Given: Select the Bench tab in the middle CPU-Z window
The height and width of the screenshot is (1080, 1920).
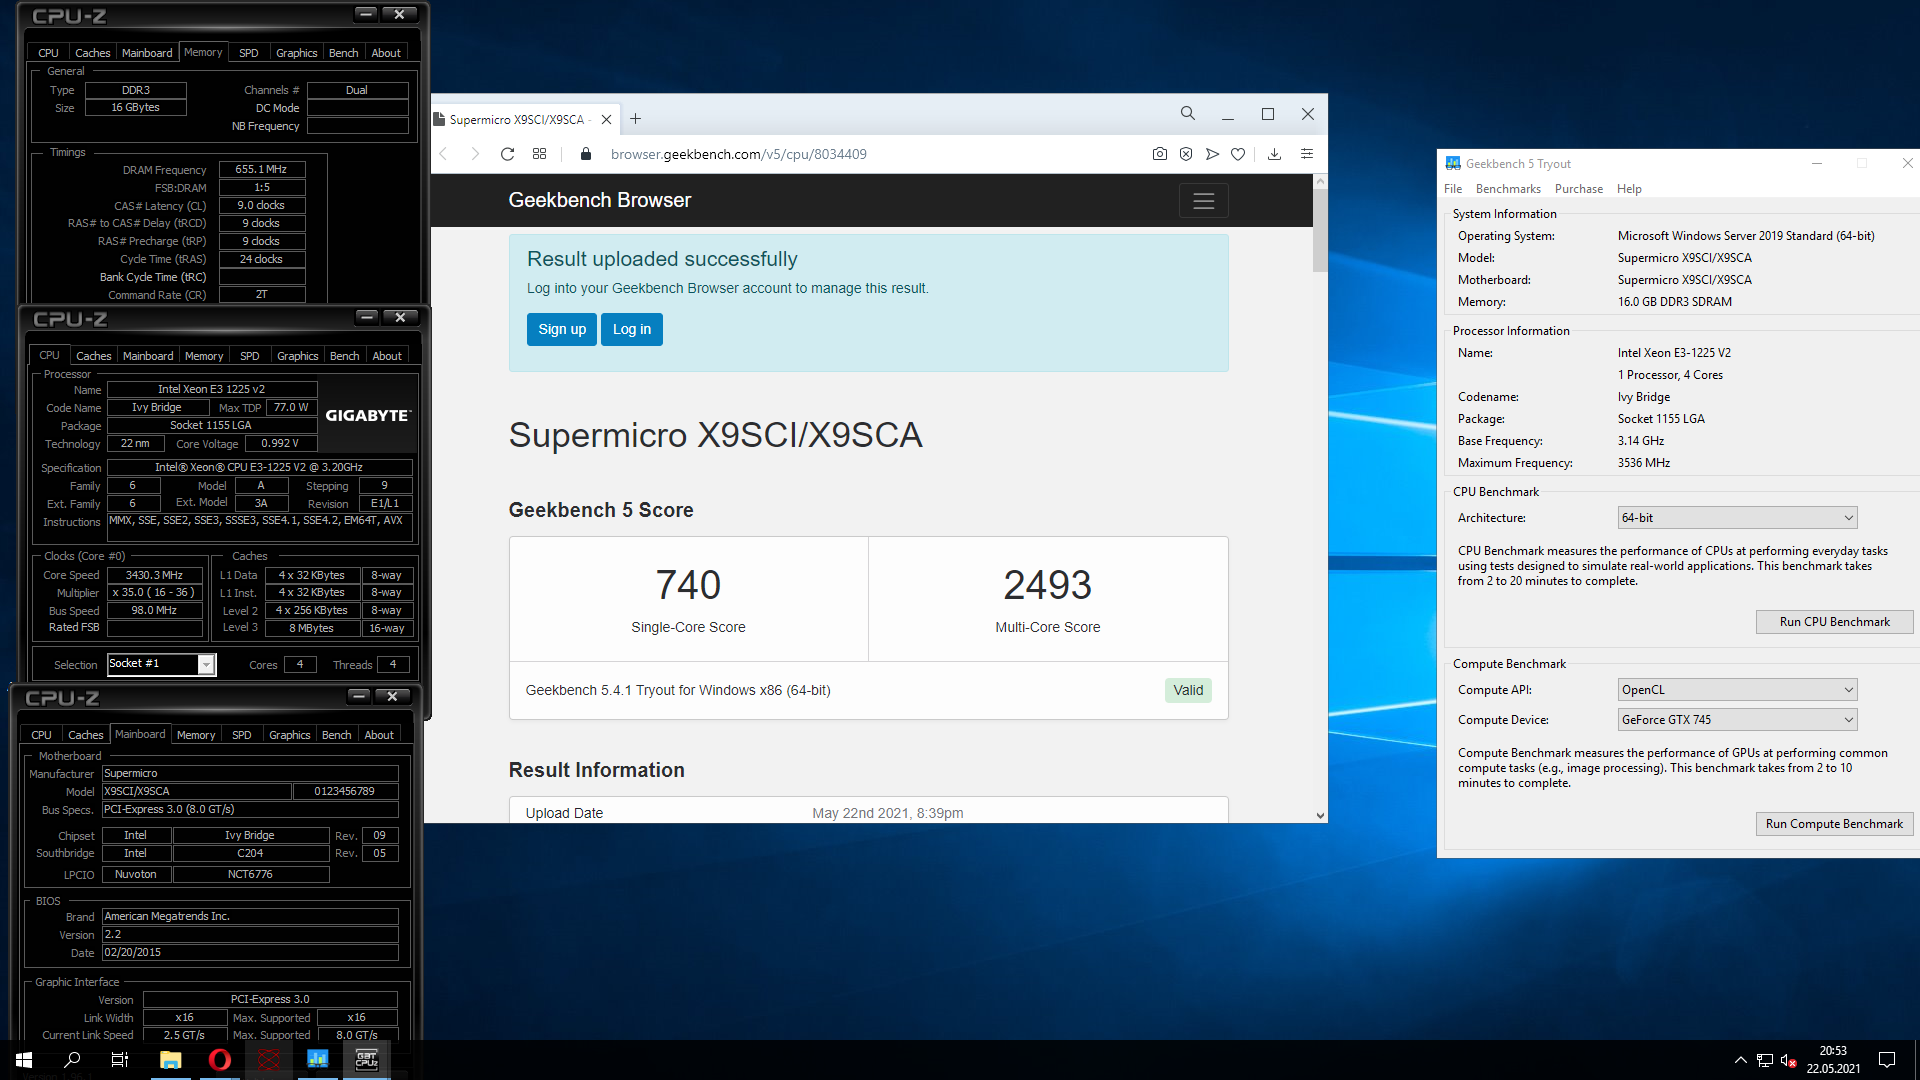Looking at the screenshot, I should pos(344,356).
